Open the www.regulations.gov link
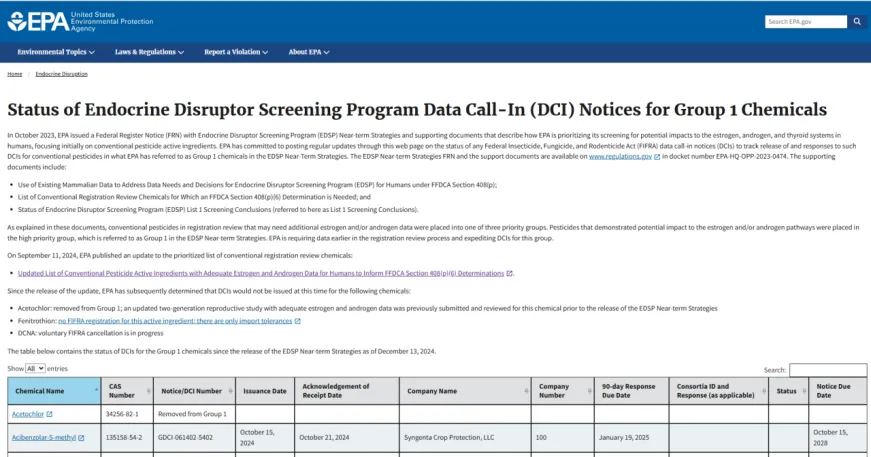The image size is (871, 457). (x=620, y=157)
